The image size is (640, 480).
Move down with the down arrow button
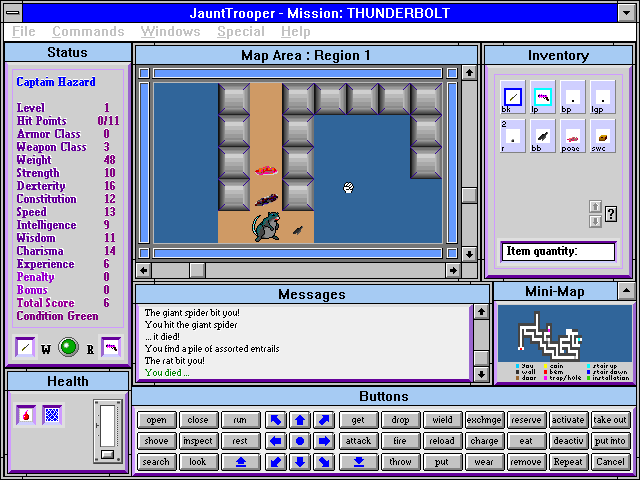[x=300, y=462]
